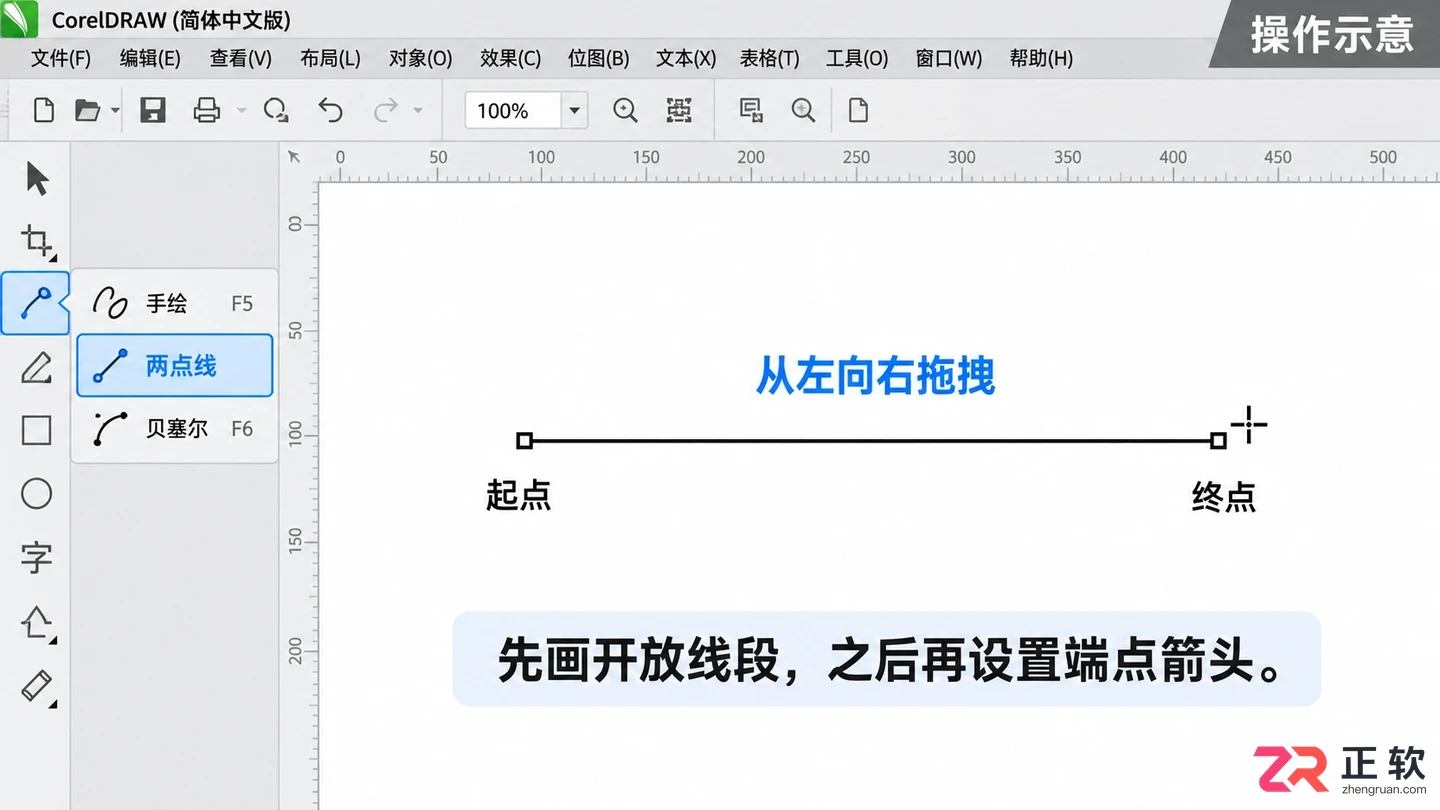Click the Open folder icon
Screen dimensions: 1440x810
click(88, 110)
